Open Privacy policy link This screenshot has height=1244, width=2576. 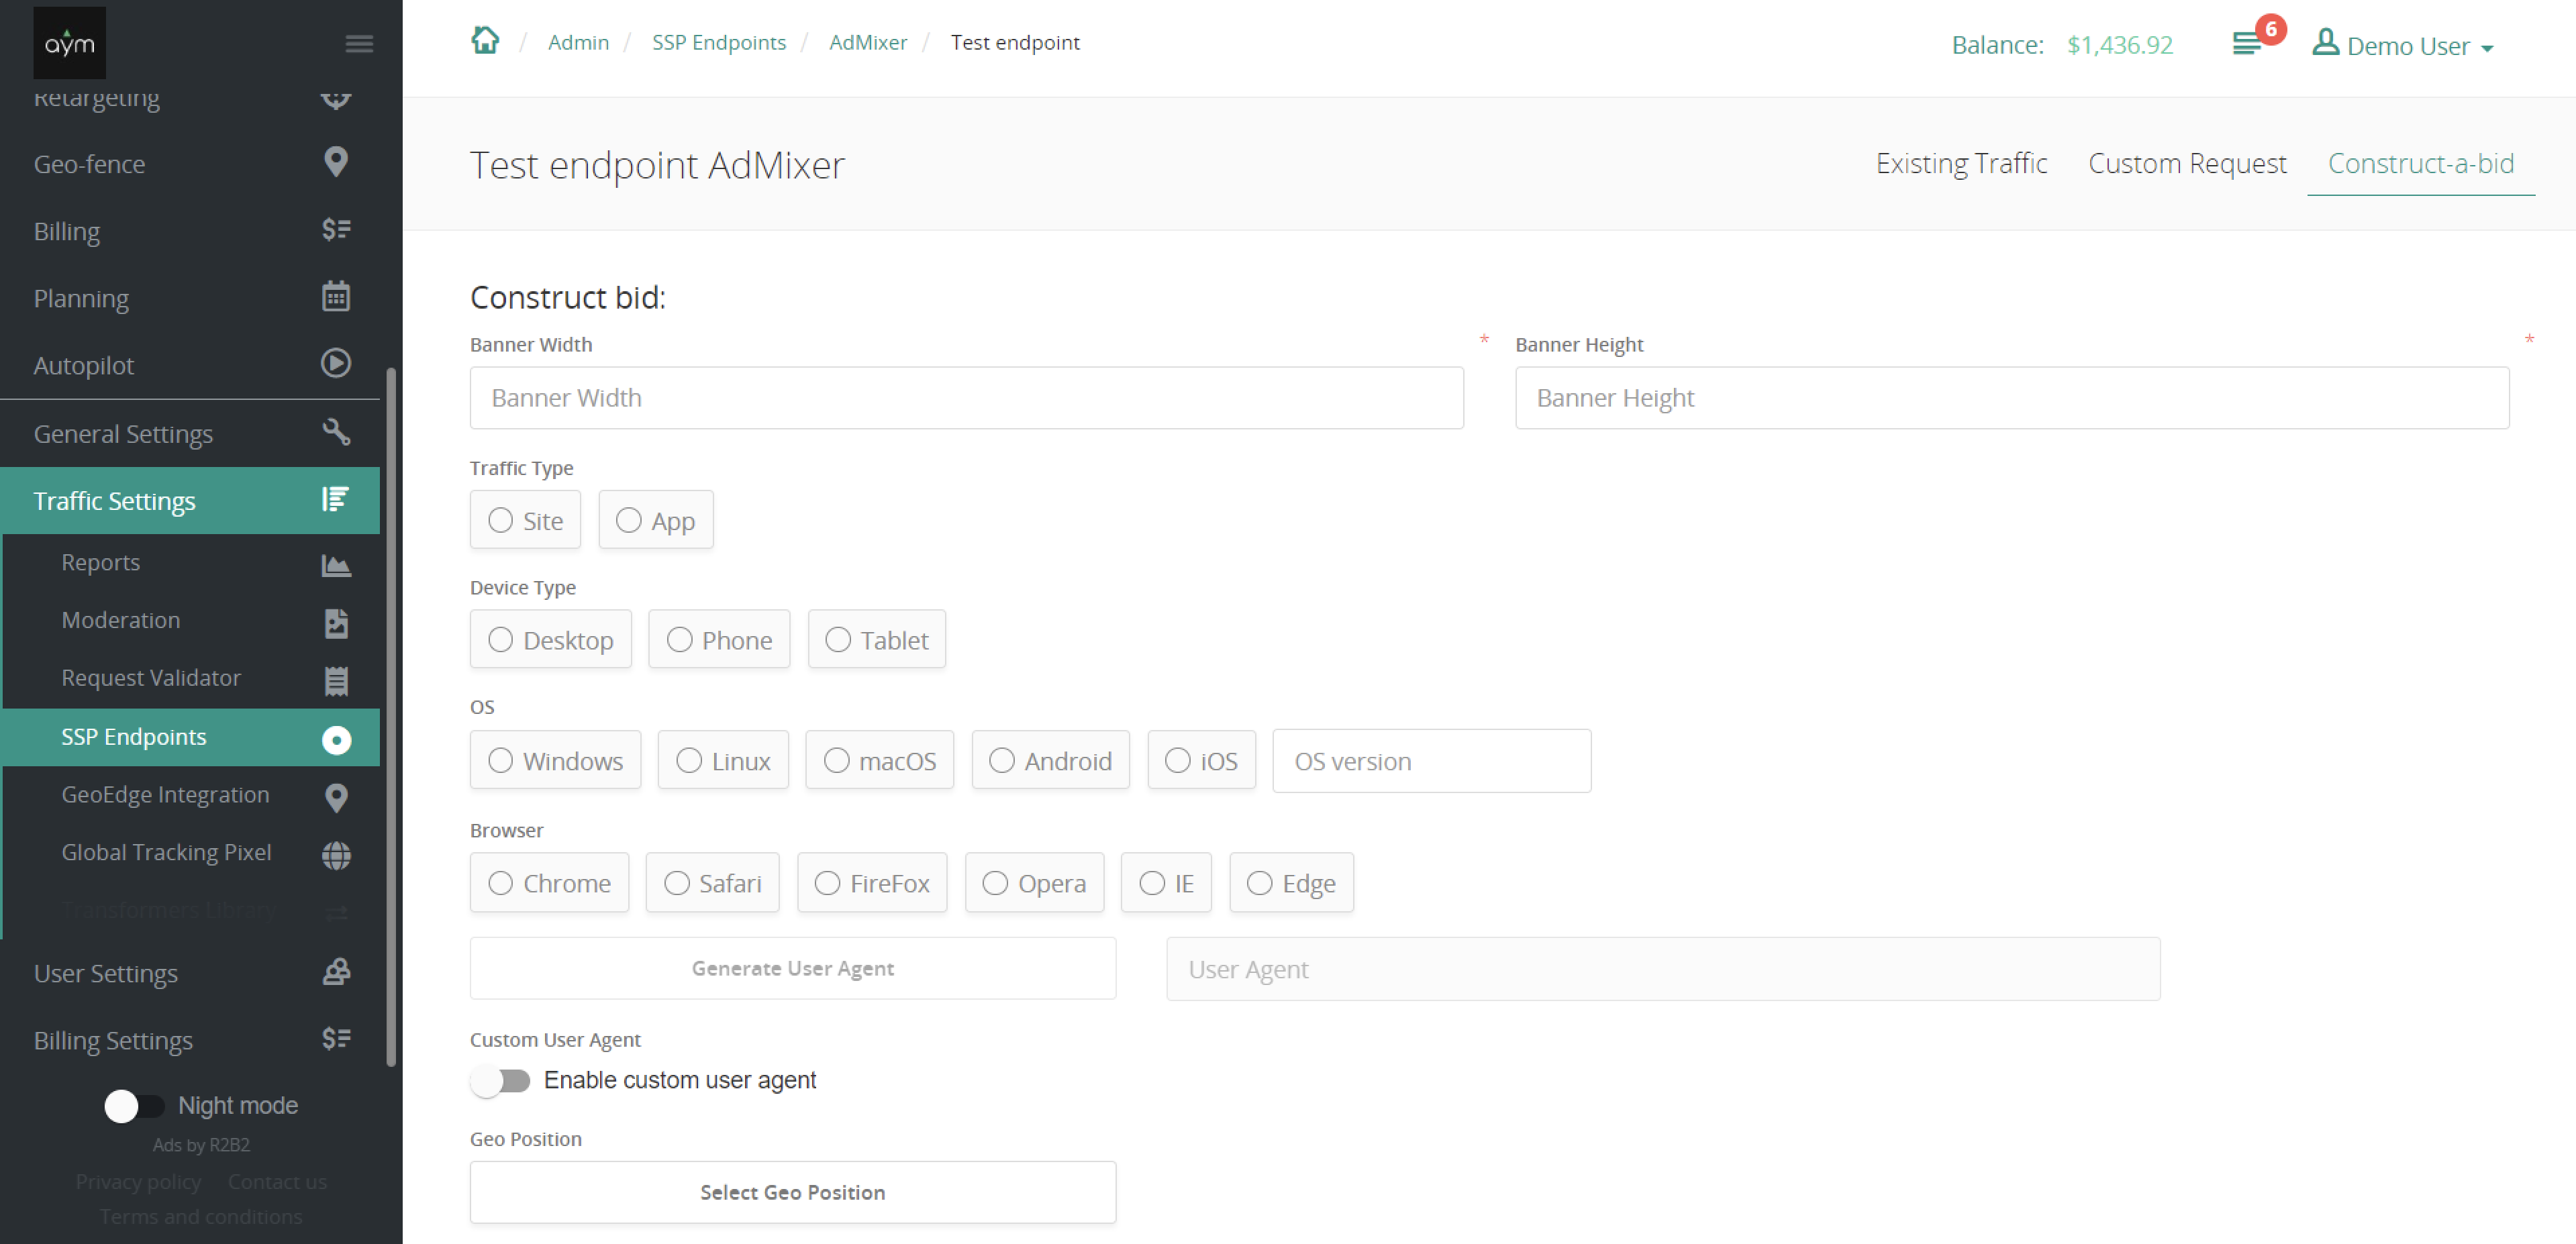(x=138, y=1181)
